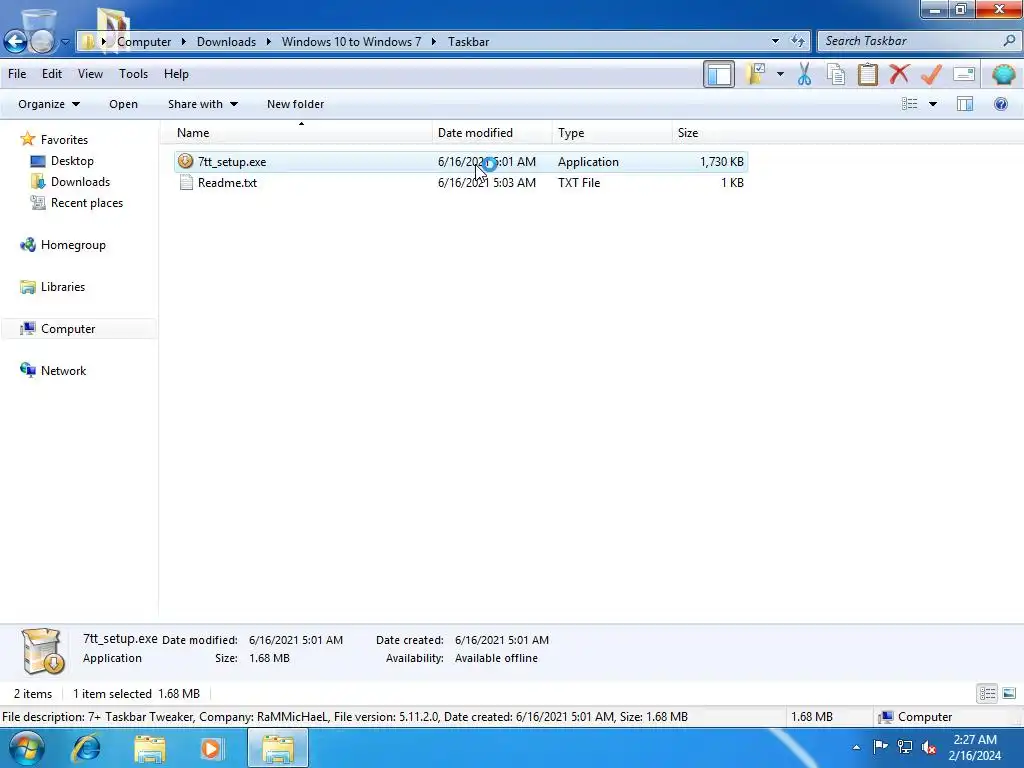Delete using the red X toolbar icon
This screenshot has height=768, width=1024.
click(899, 74)
